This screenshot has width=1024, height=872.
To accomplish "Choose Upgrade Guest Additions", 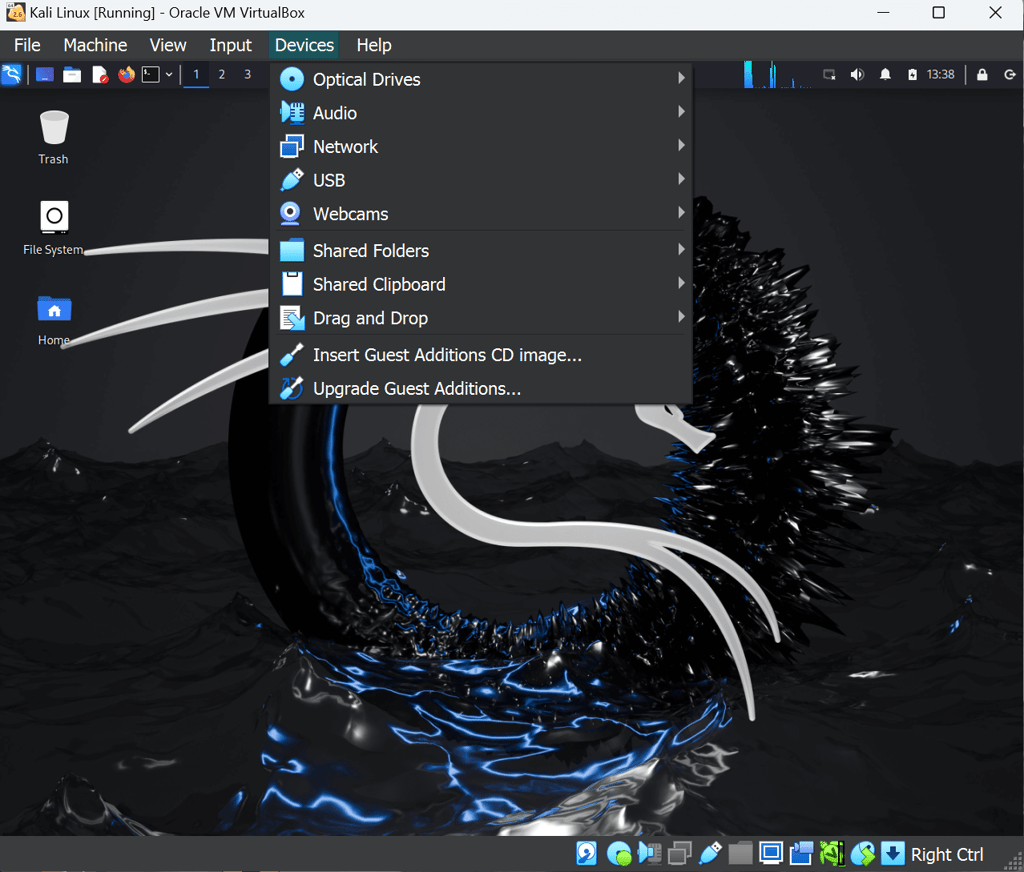I will coord(481,389).
